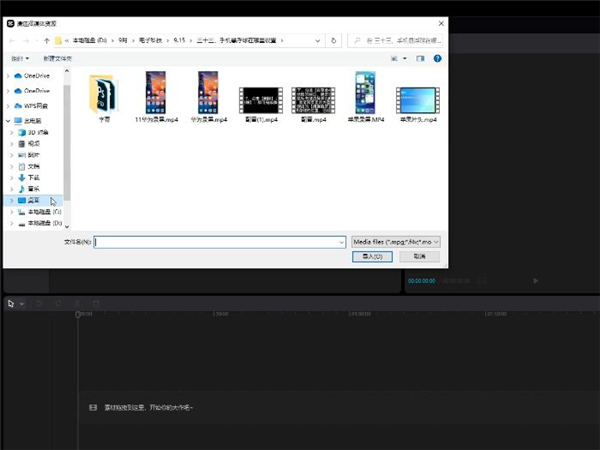Expand the Desktop (桌面) tree node
The height and width of the screenshot is (450, 600).
[x=12, y=201]
